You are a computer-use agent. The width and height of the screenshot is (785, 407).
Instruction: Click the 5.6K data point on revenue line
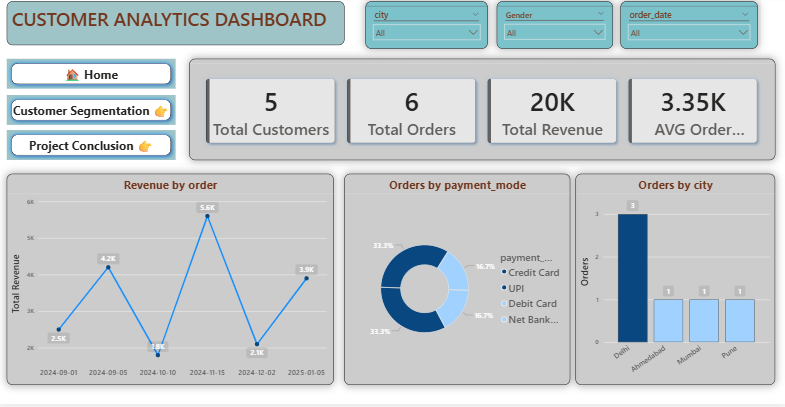[207, 217]
